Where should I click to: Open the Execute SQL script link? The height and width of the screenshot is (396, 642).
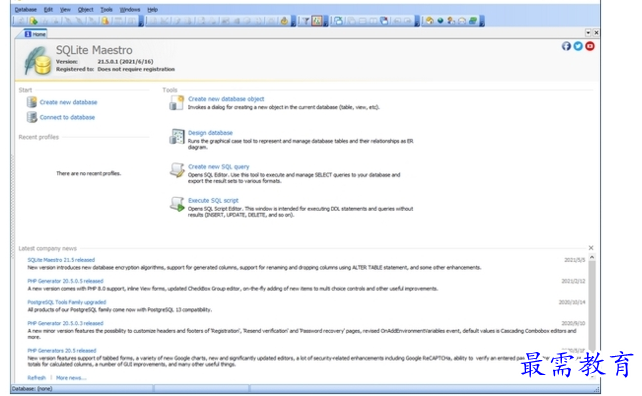click(213, 200)
